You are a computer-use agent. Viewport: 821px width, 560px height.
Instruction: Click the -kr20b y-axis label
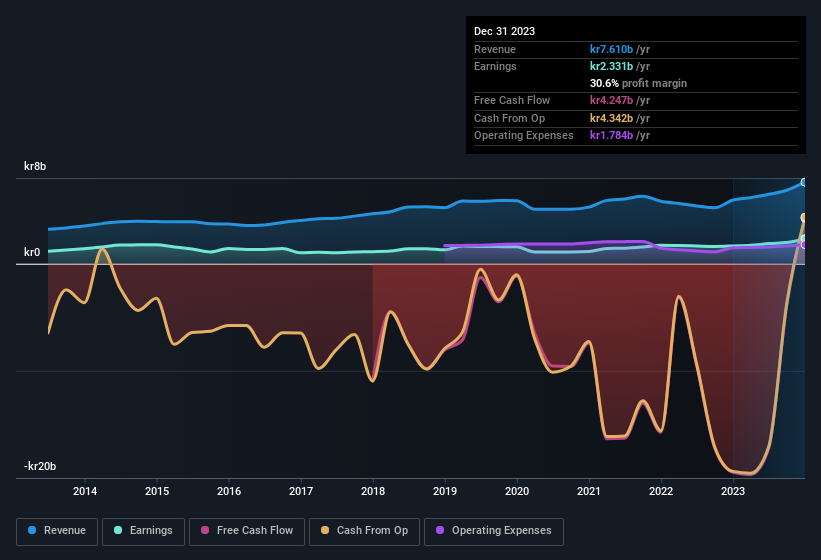(x=40, y=466)
